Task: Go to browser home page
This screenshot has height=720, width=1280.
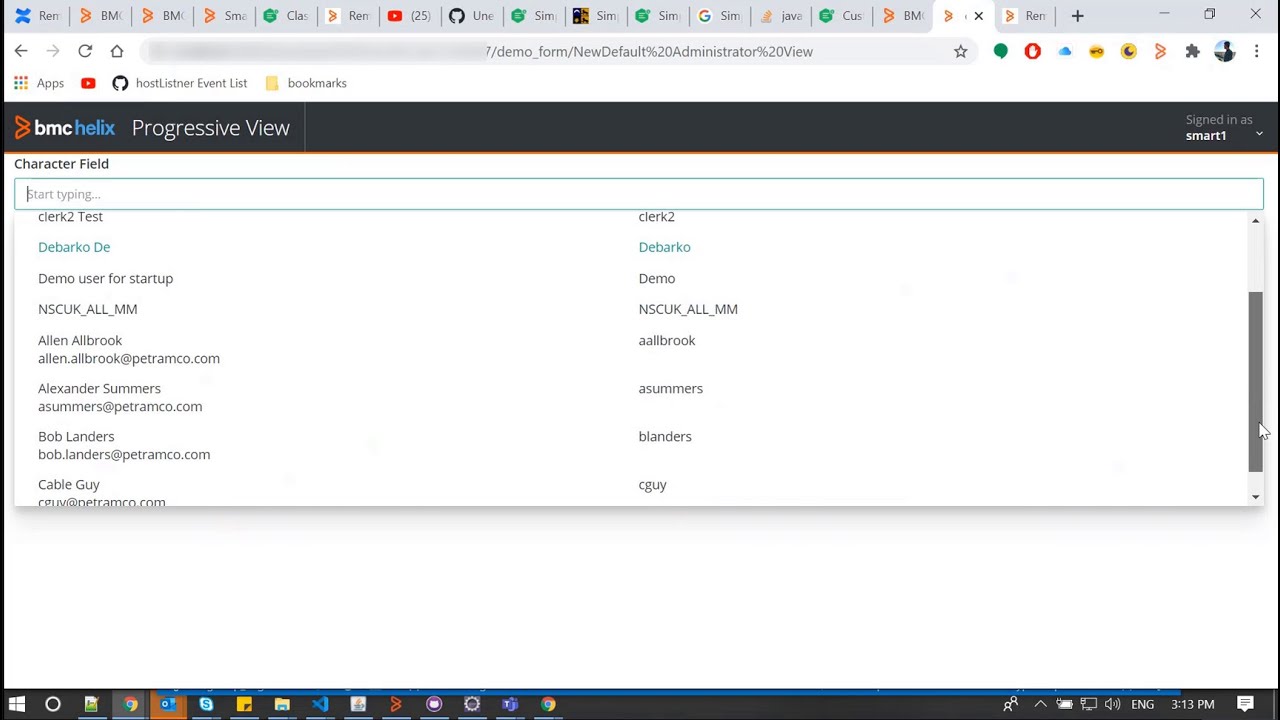Action: [x=117, y=51]
